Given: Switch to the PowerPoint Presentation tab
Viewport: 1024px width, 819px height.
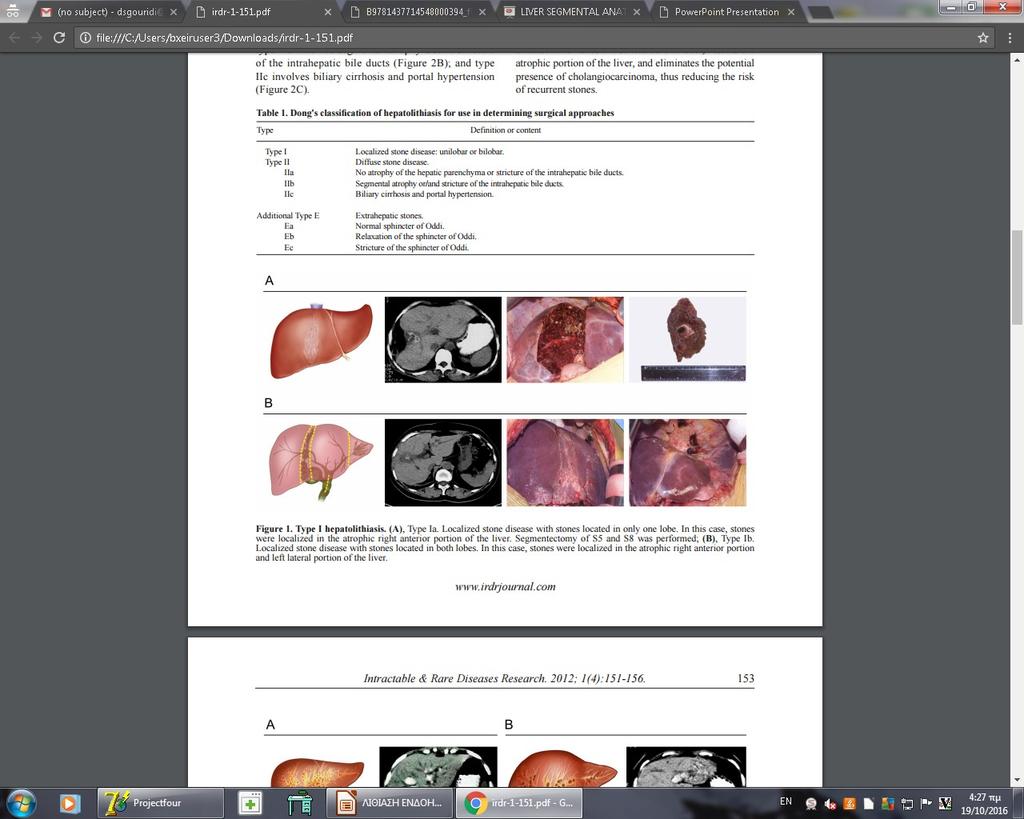Looking at the screenshot, I should (726, 12).
